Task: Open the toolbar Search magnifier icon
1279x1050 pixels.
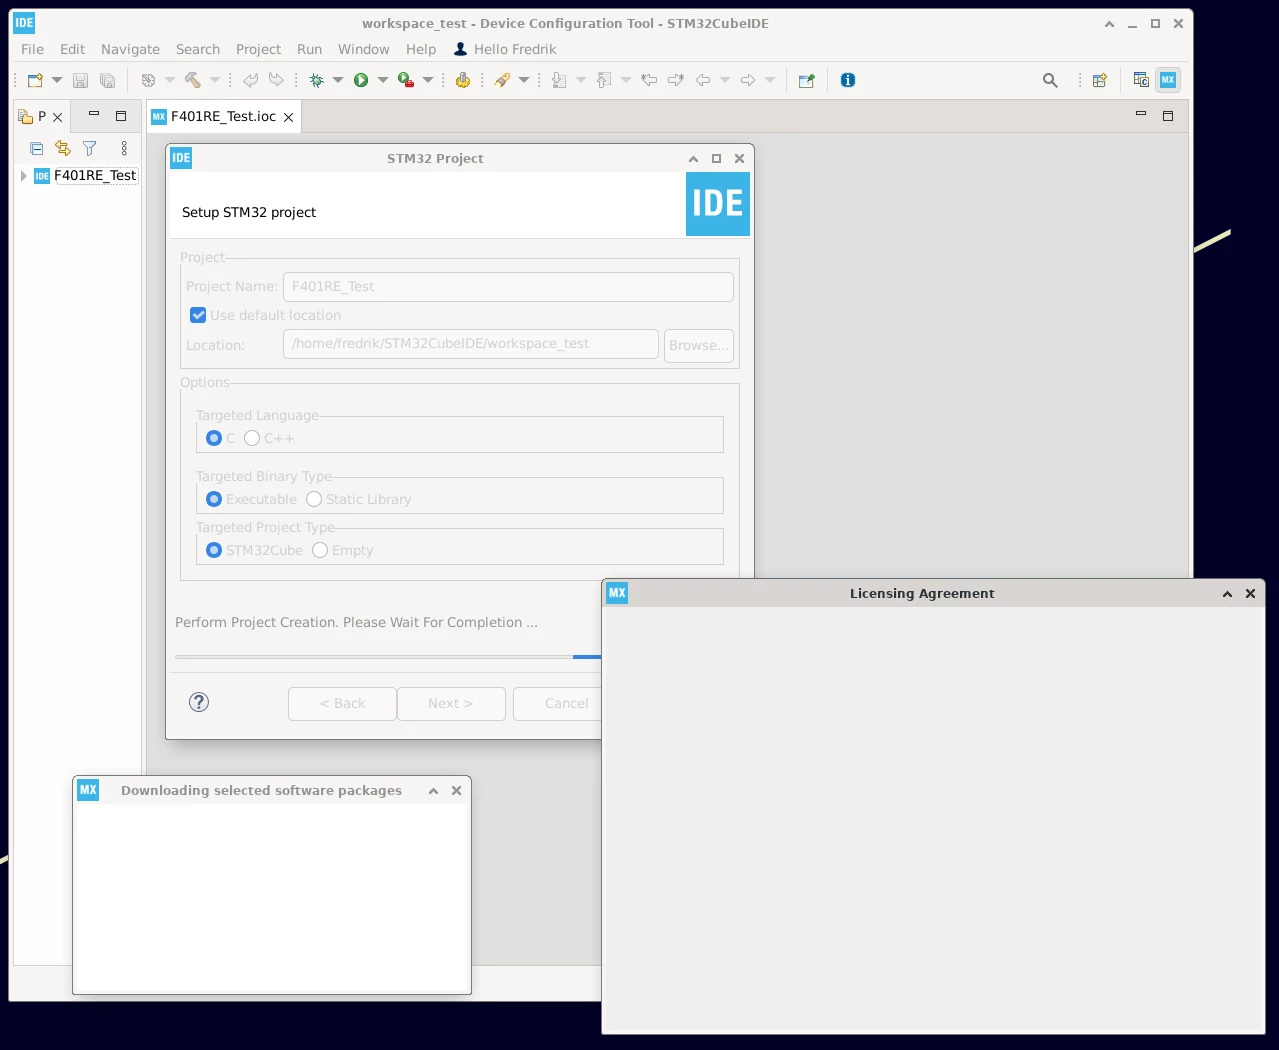Action: pos(1050,80)
